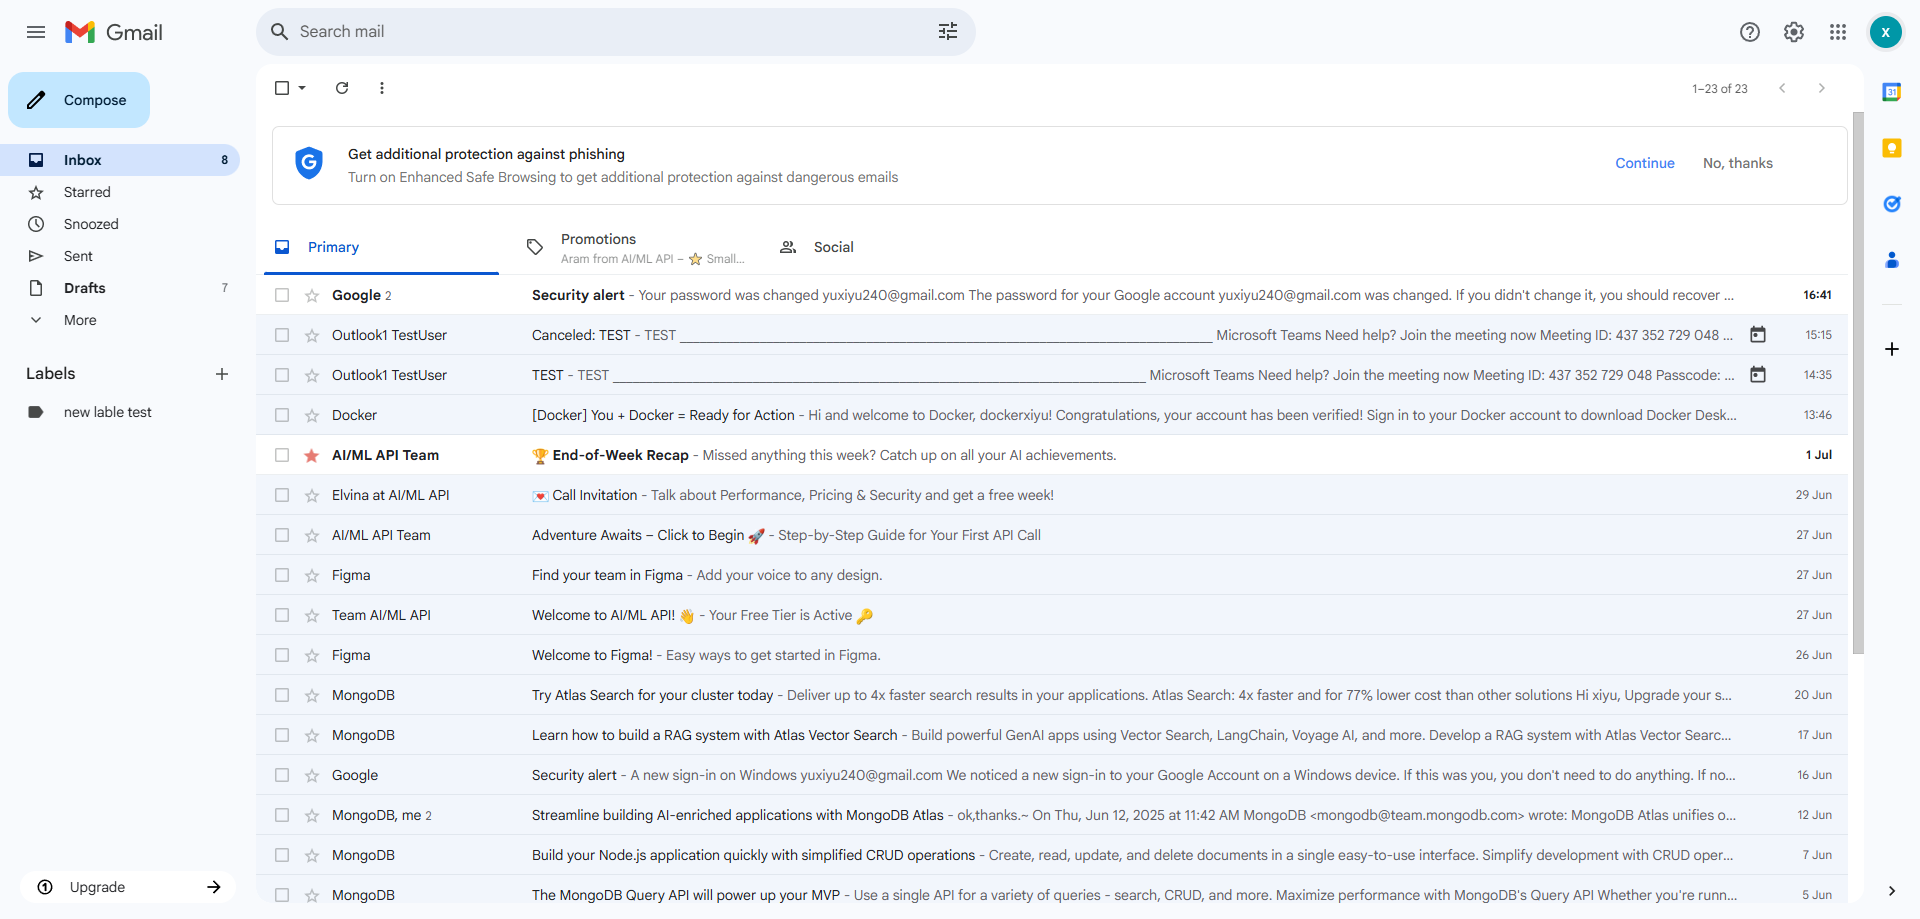
Task: Open the Learn how to build a RAG system email
Action: point(1052,735)
